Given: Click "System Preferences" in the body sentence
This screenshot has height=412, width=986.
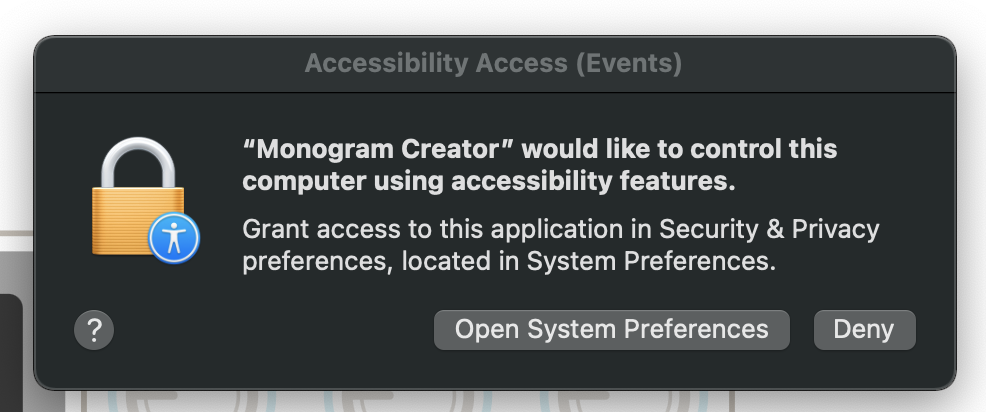Looking at the screenshot, I should pos(648,262).
